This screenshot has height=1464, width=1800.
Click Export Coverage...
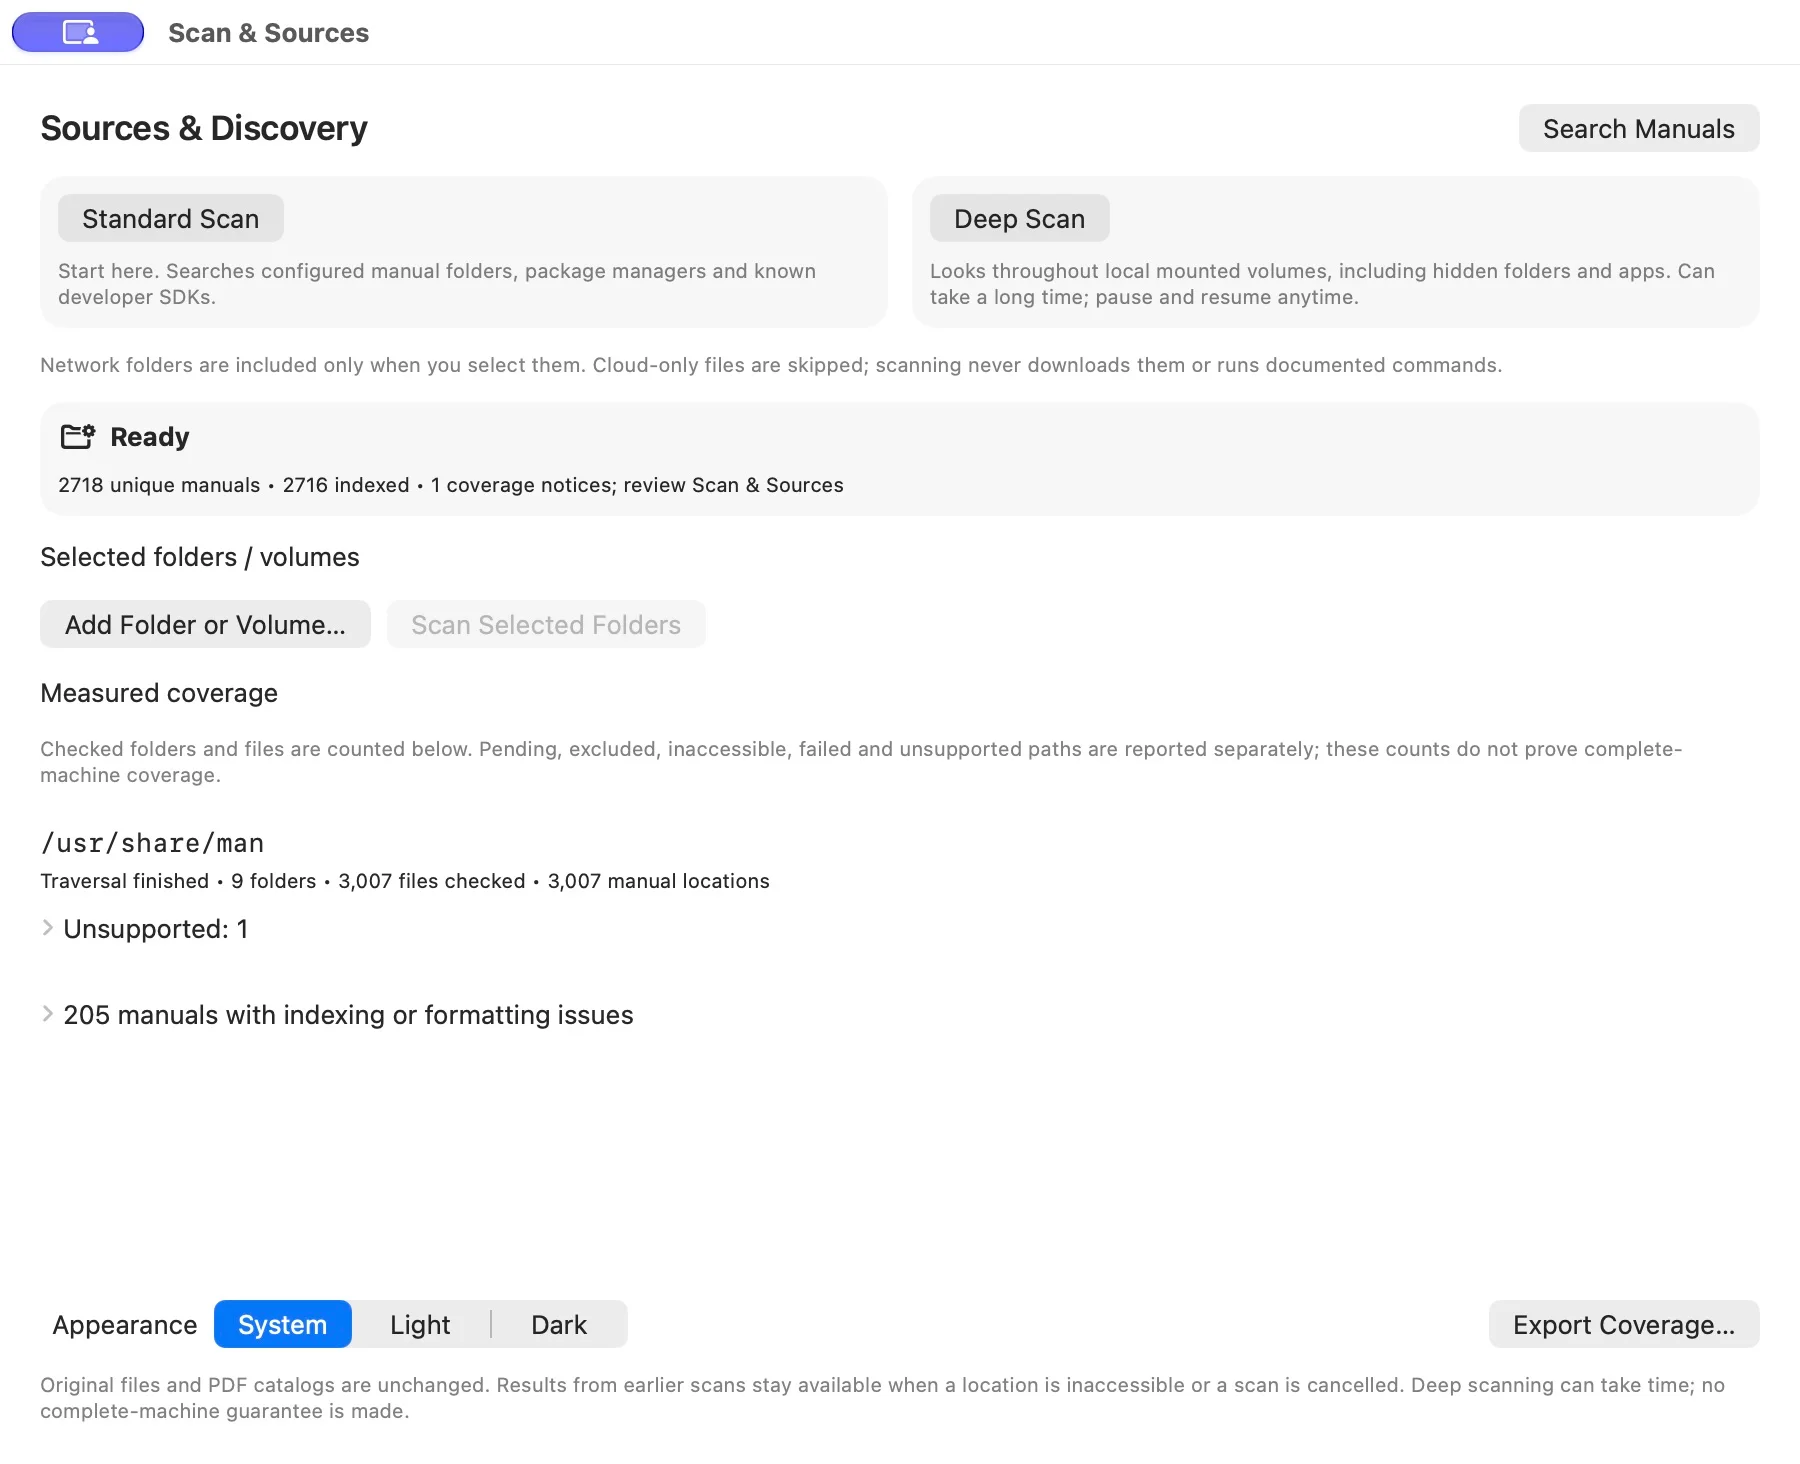point(1624,1324)
